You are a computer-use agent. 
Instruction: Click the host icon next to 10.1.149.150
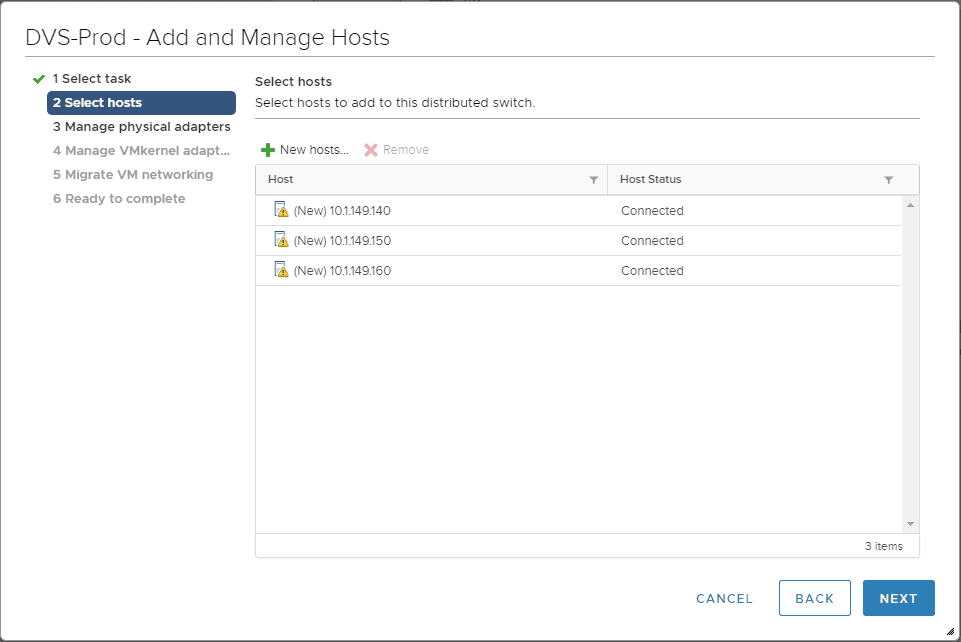tap(279, 240)
